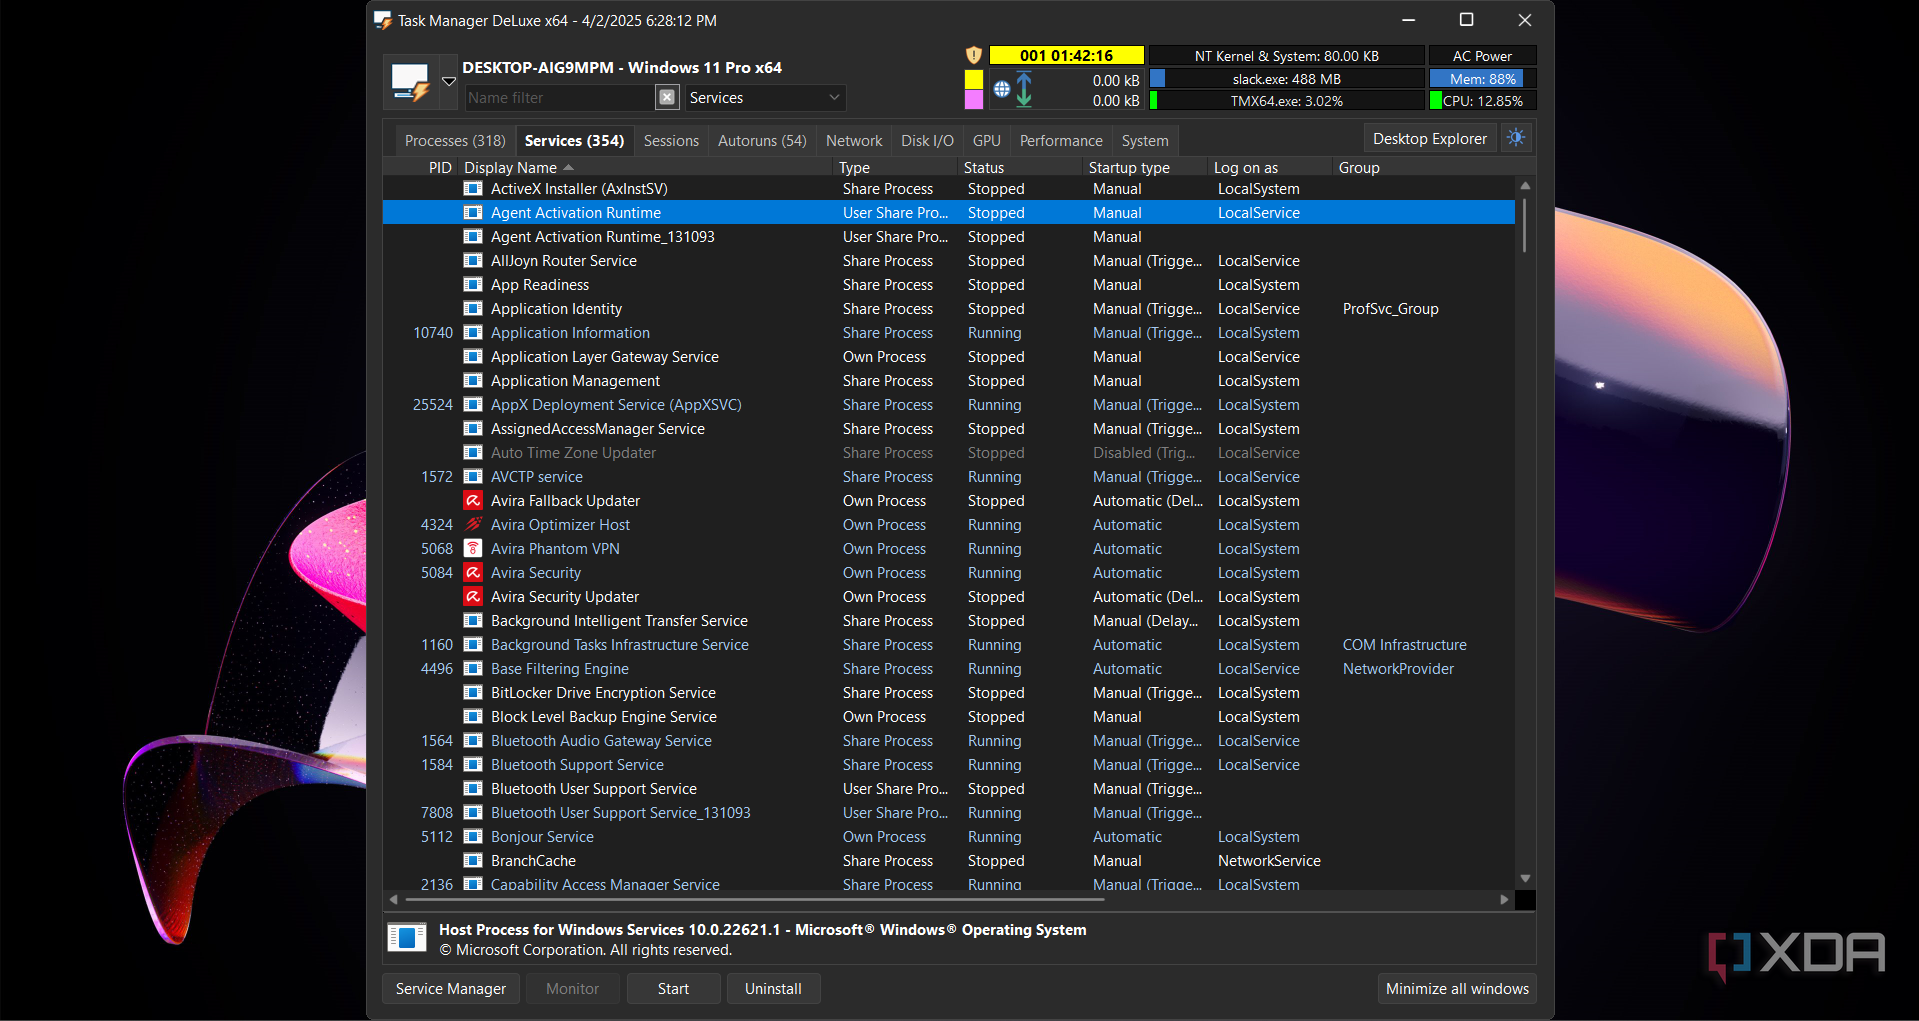
Task: Click the Bonjour Service row icon
Action: pos(473,837)
